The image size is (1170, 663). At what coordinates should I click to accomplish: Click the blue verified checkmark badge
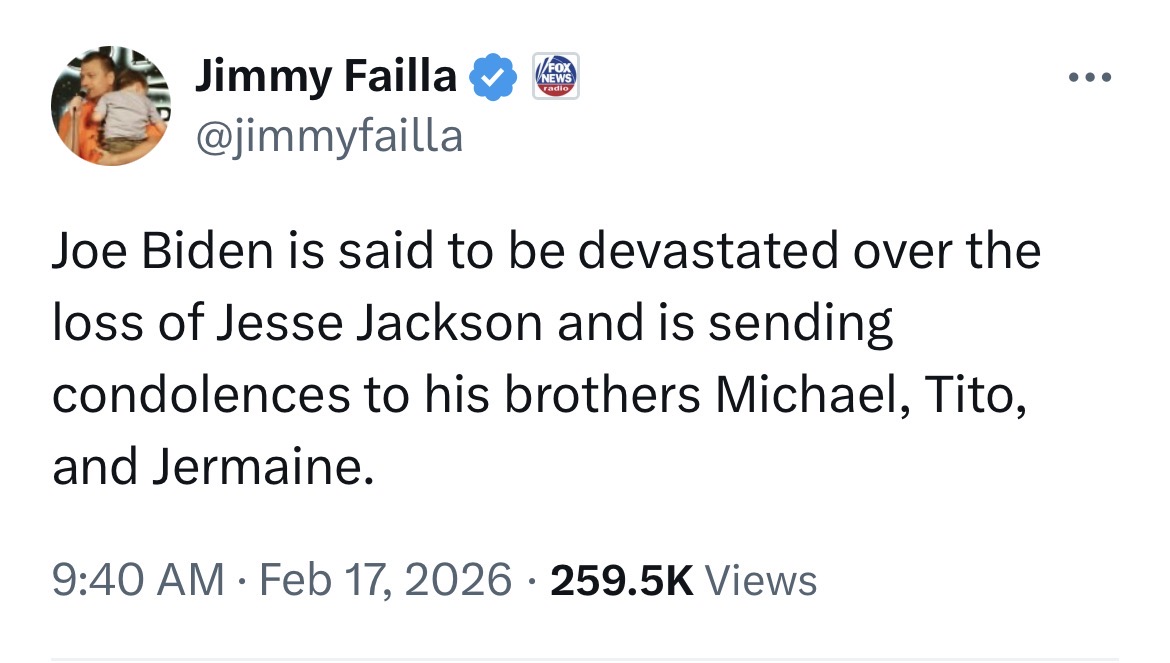494,78
